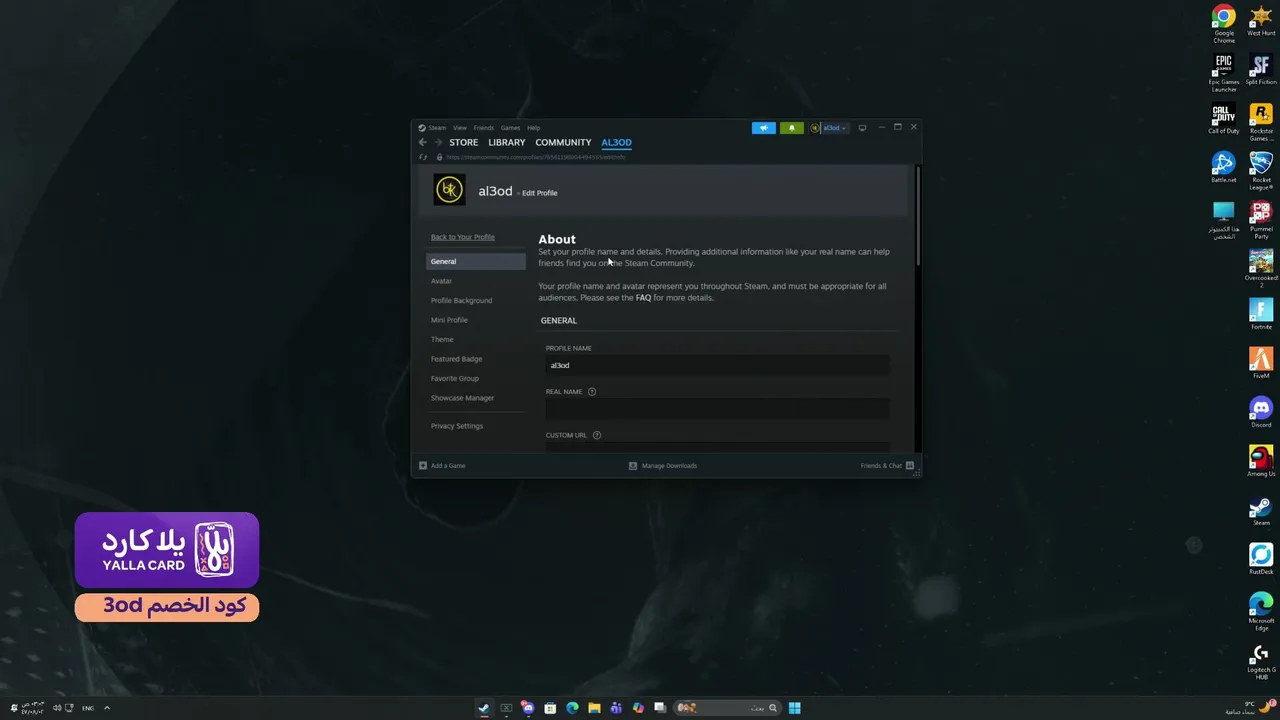Reload the page with the refresh icon

point(423,157)
